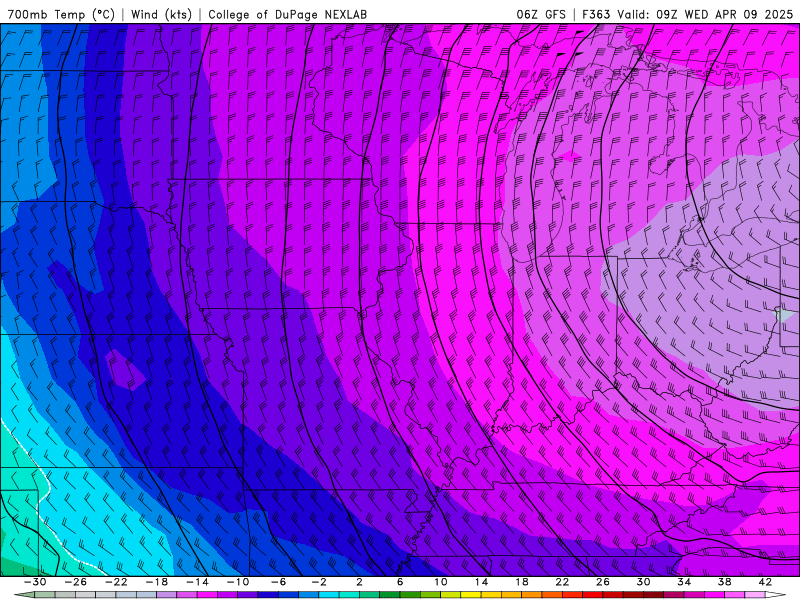Image resolution: width=800 pixels, height=600 pixels.
Task: Click the -6 color scale label
Action: [x=279, y=582]
